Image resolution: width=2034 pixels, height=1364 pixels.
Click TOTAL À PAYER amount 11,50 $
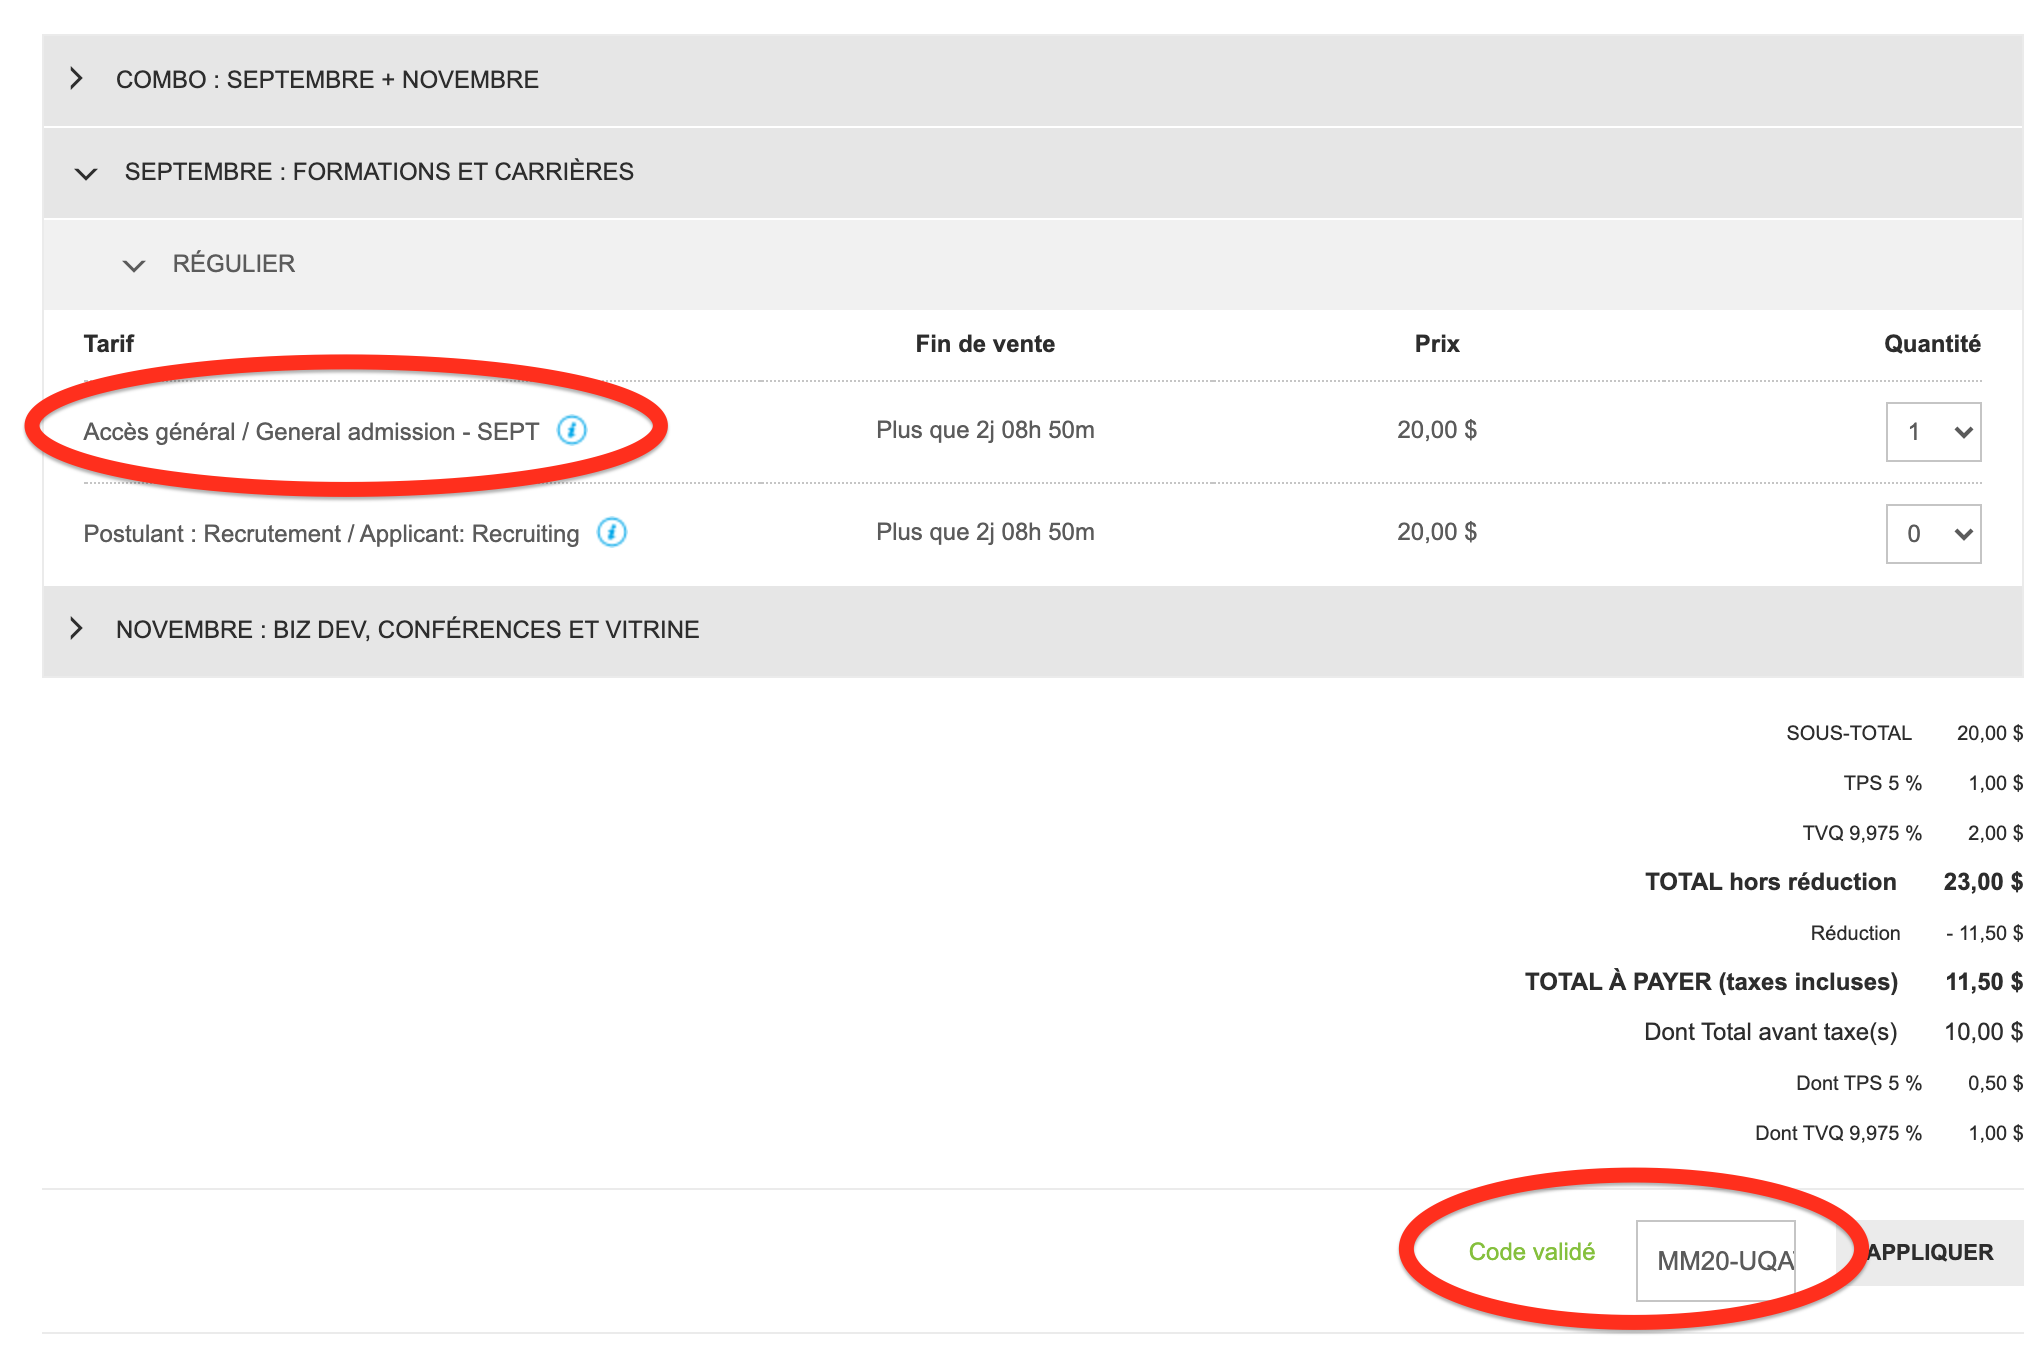[1982, 982]
